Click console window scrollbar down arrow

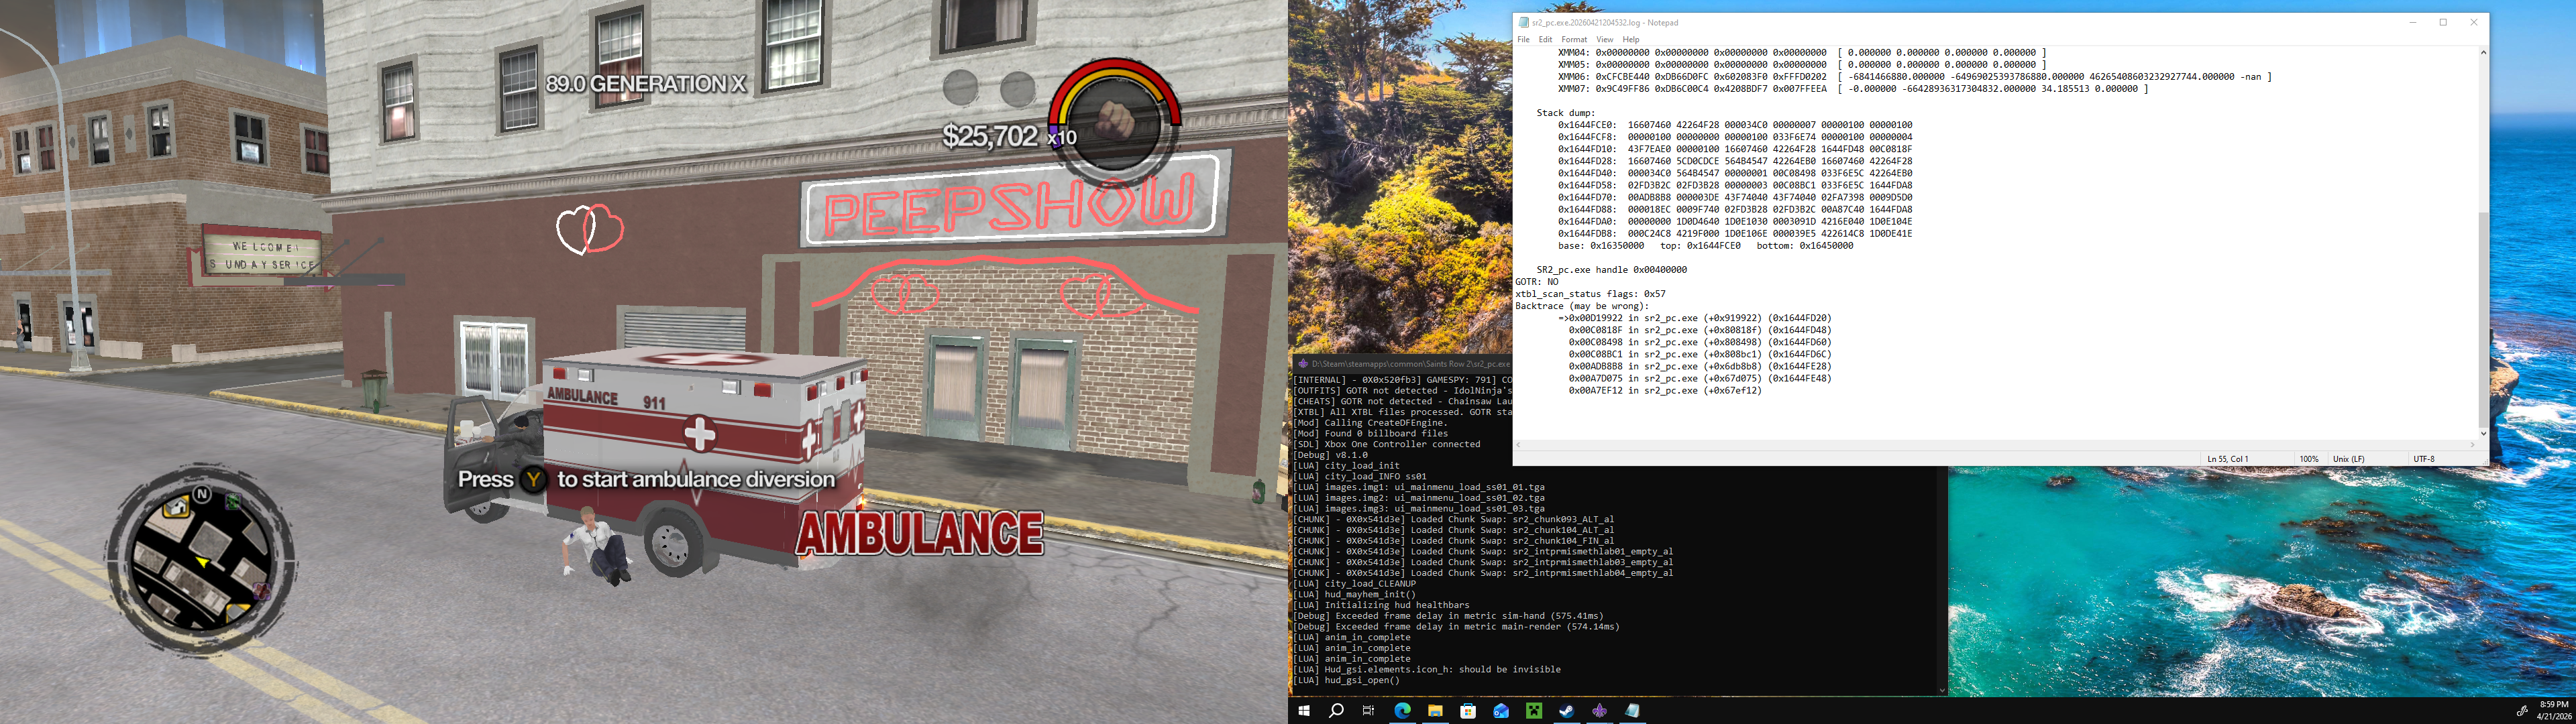coord(1942,690)
